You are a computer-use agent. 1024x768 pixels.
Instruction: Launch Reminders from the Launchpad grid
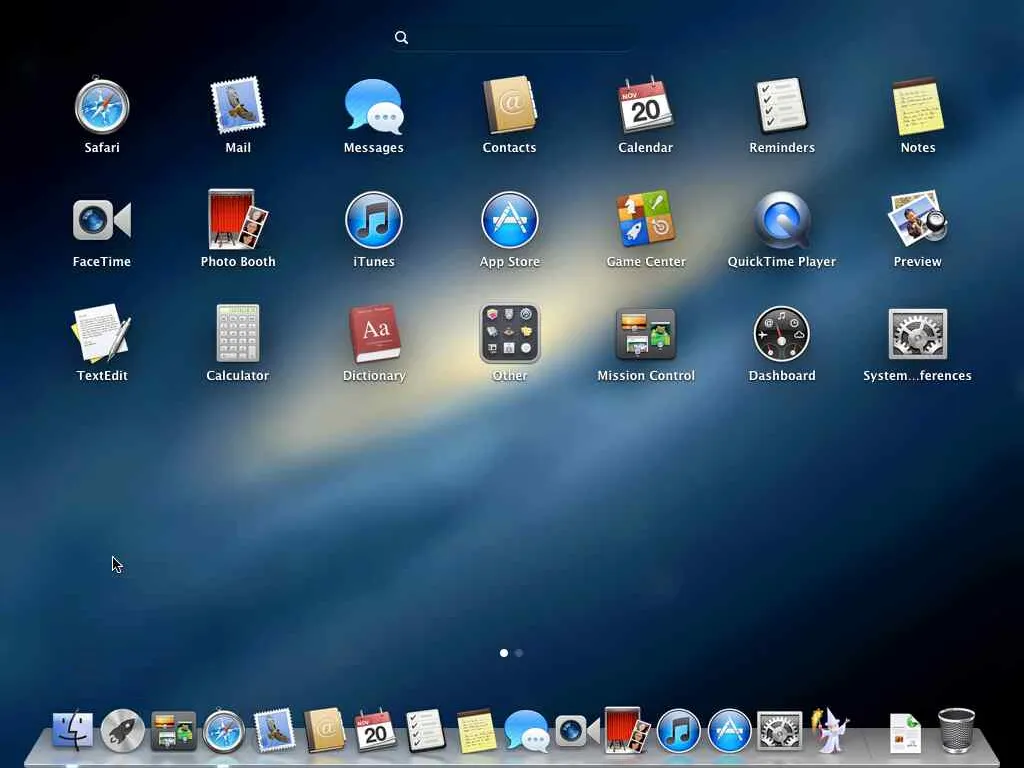[x=782, y=106]
